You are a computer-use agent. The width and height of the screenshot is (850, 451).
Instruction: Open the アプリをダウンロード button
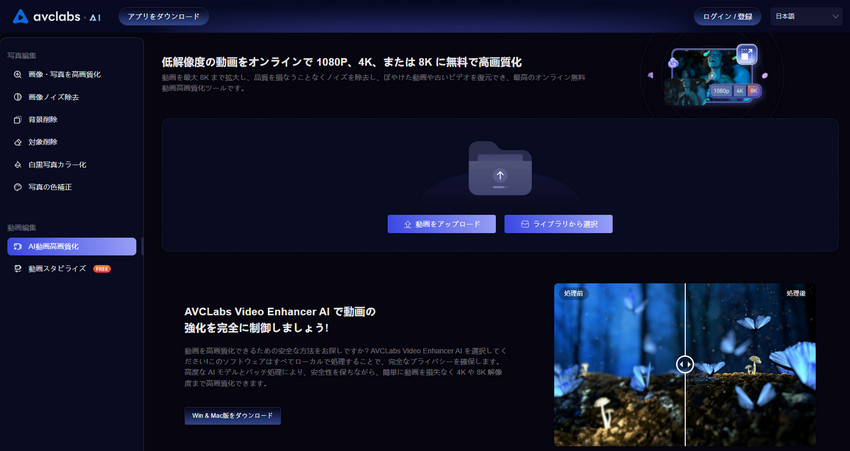[x=164, y=16]
